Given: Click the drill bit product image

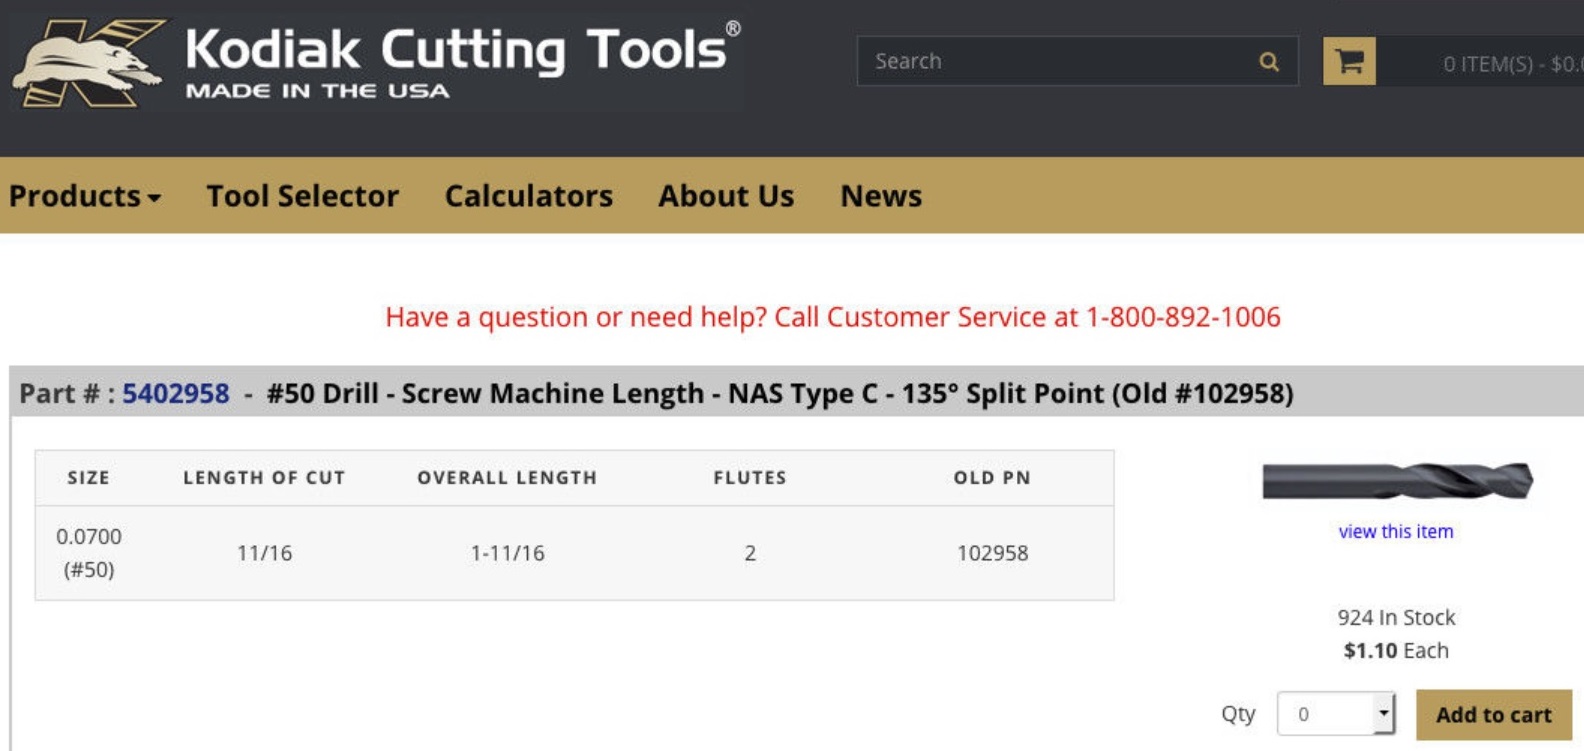Looking at the screenshot, I should point(1396,481).
